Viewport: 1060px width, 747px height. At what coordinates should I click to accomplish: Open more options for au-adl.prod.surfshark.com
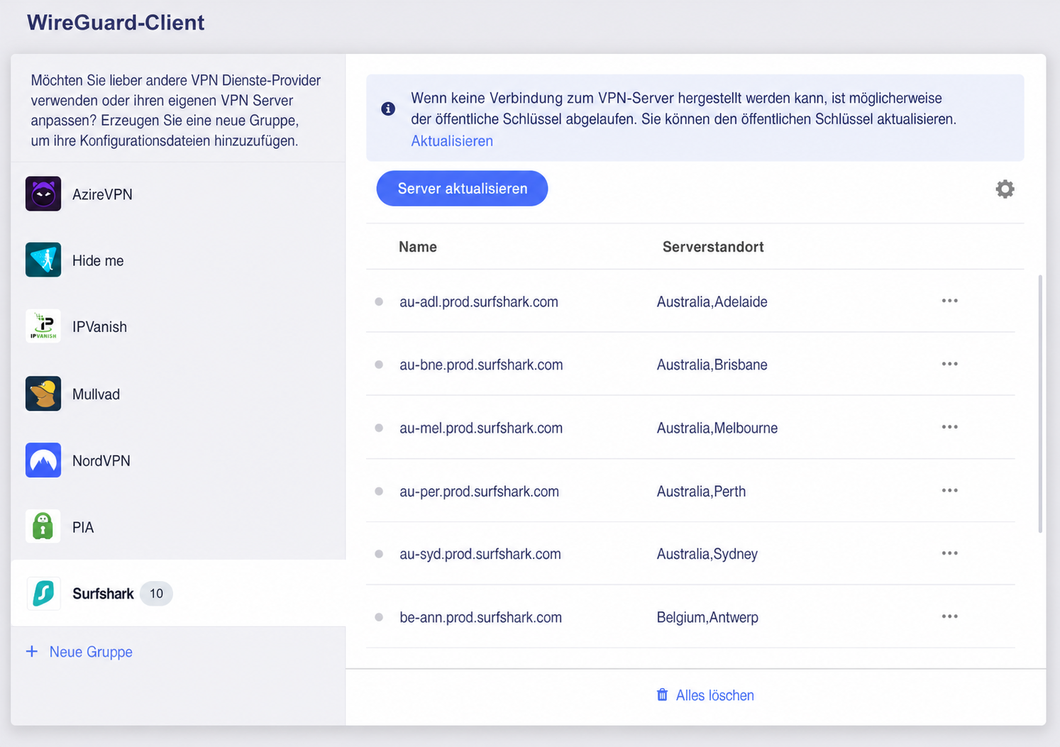coord(950,301)
